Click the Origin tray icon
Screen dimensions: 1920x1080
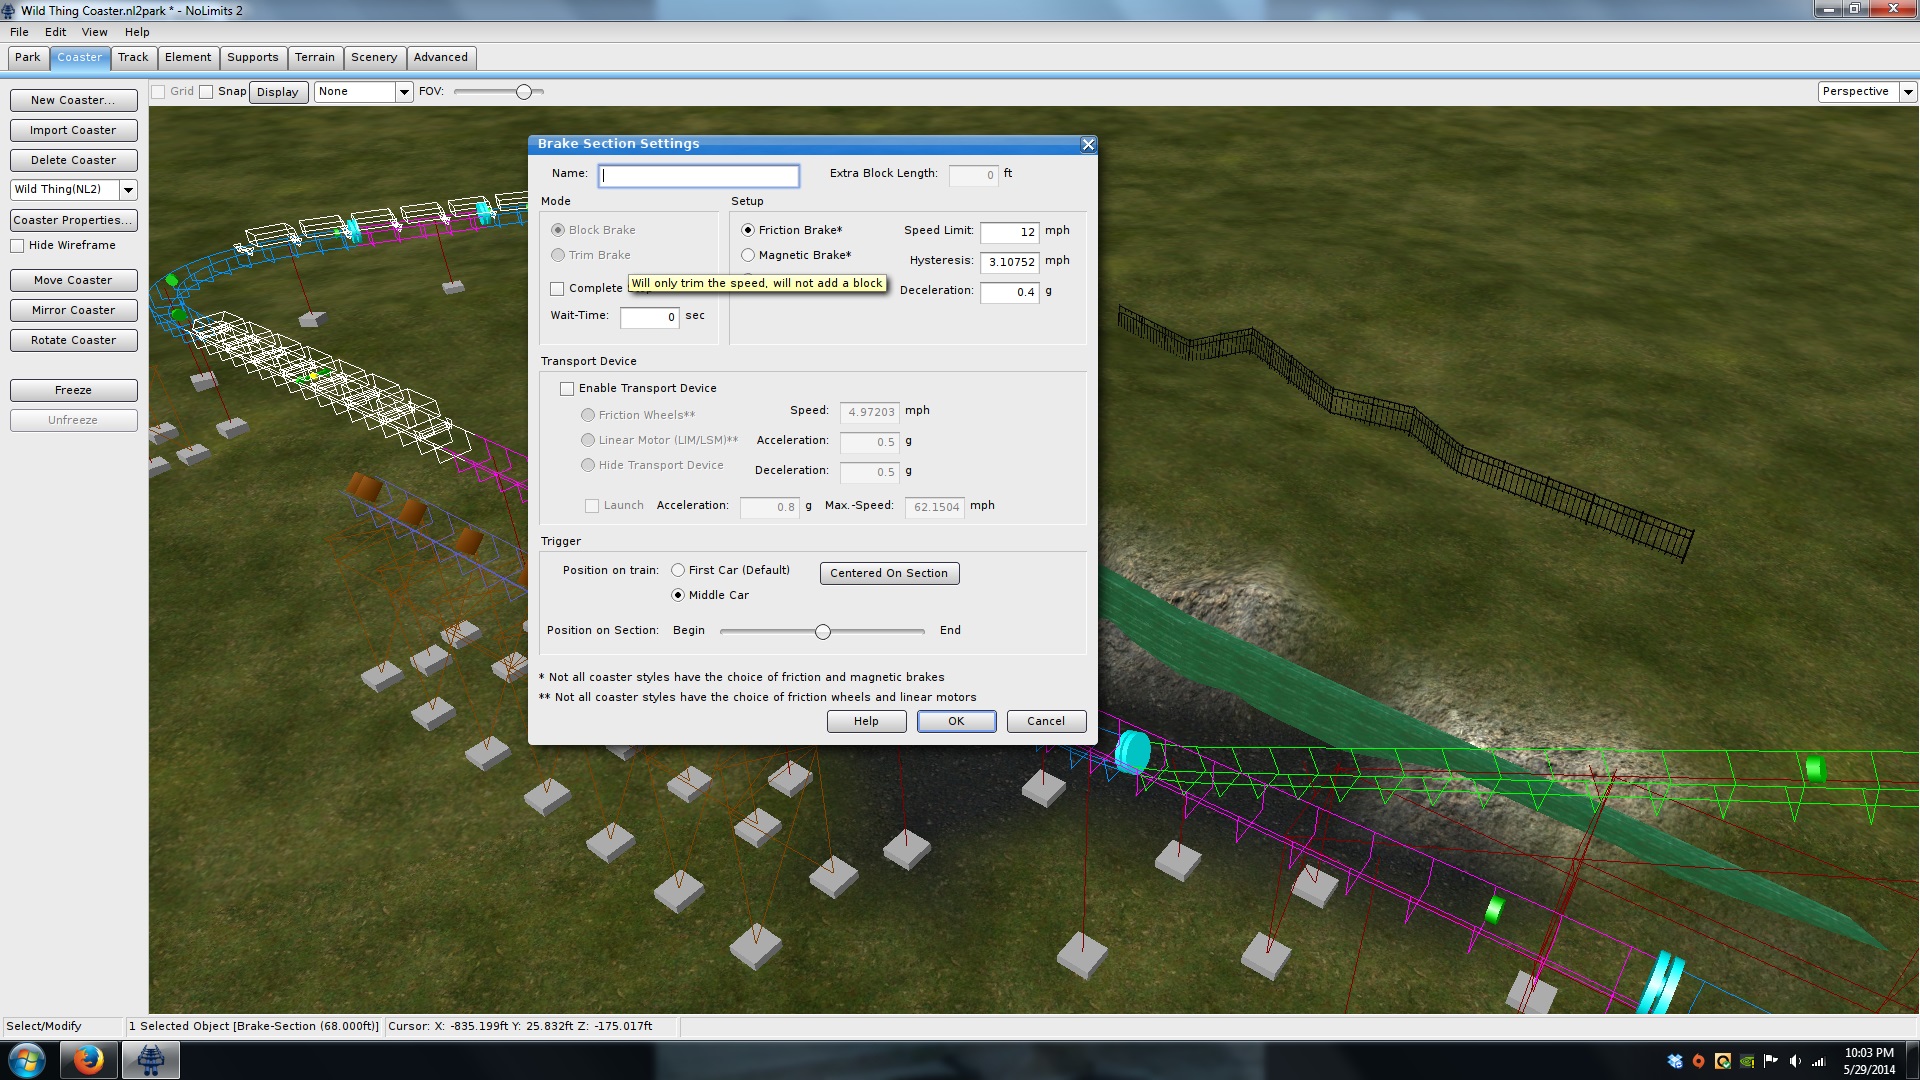pyautogui.click(x=1698, y=1061)
